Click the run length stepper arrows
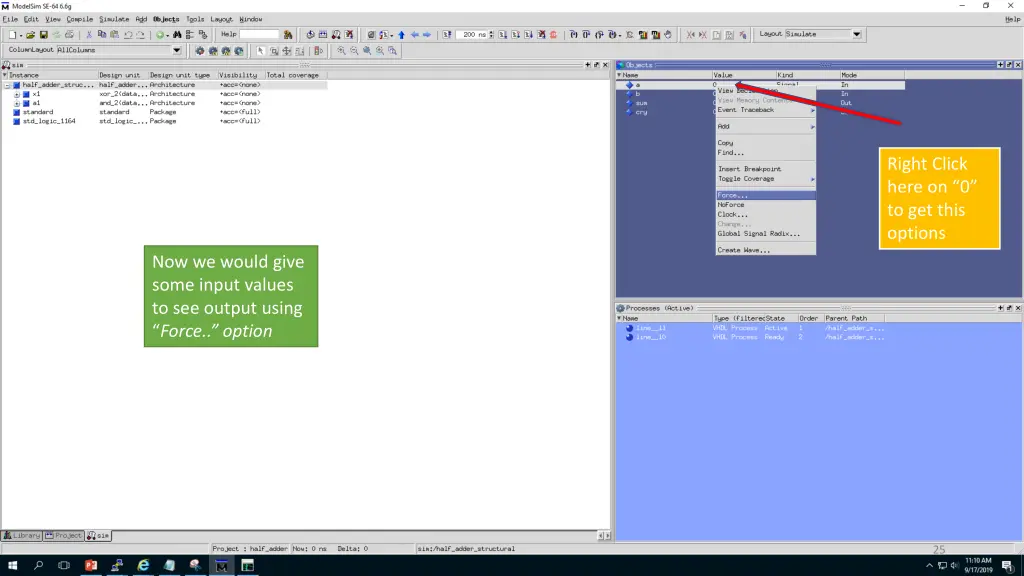Viewport: 1024px width, 576px height. click(491, 35)
